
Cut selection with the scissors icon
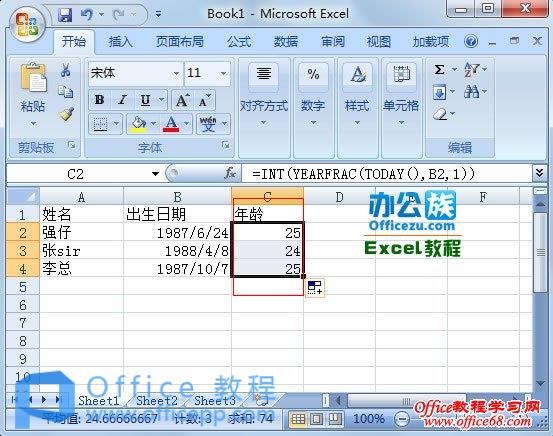(66, 70)
